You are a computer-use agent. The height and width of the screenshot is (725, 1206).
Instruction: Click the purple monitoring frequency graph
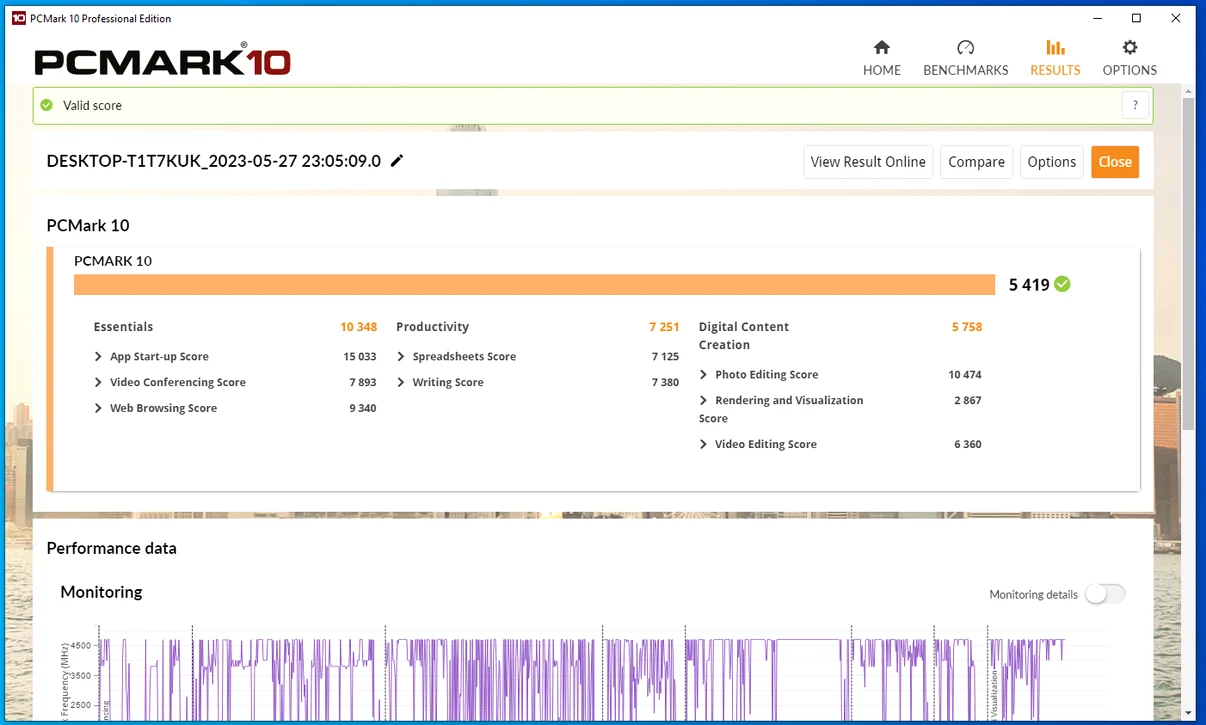(580, 678)
